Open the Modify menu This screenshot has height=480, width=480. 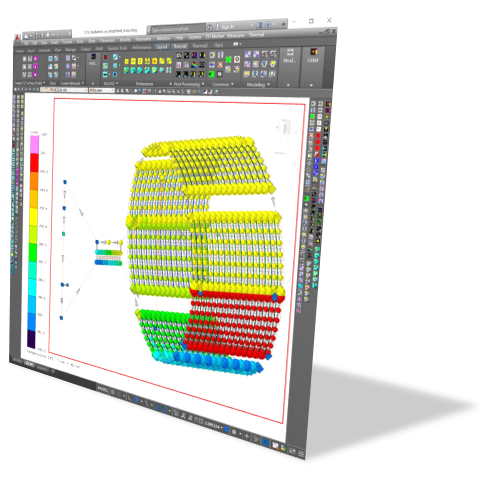pyautogui.click(x=125, y=40)
